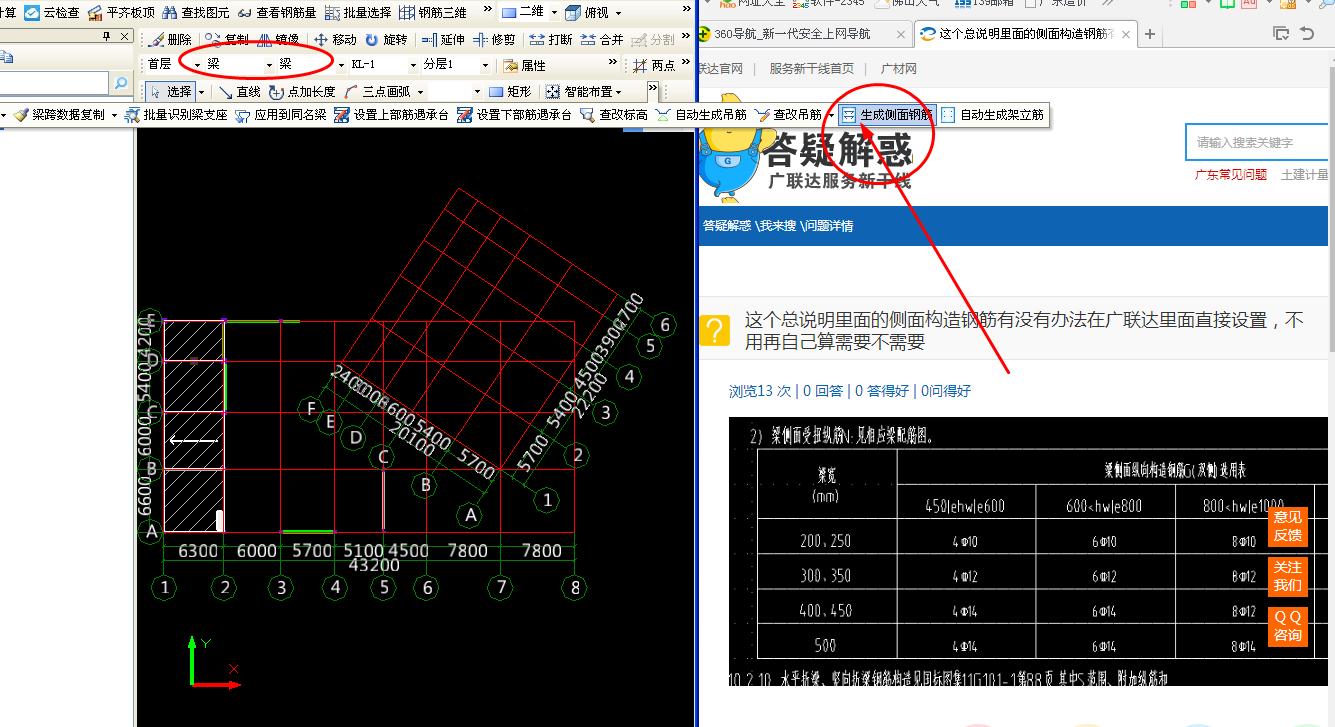Open the 广材网 link

click(x=898, y=69)
